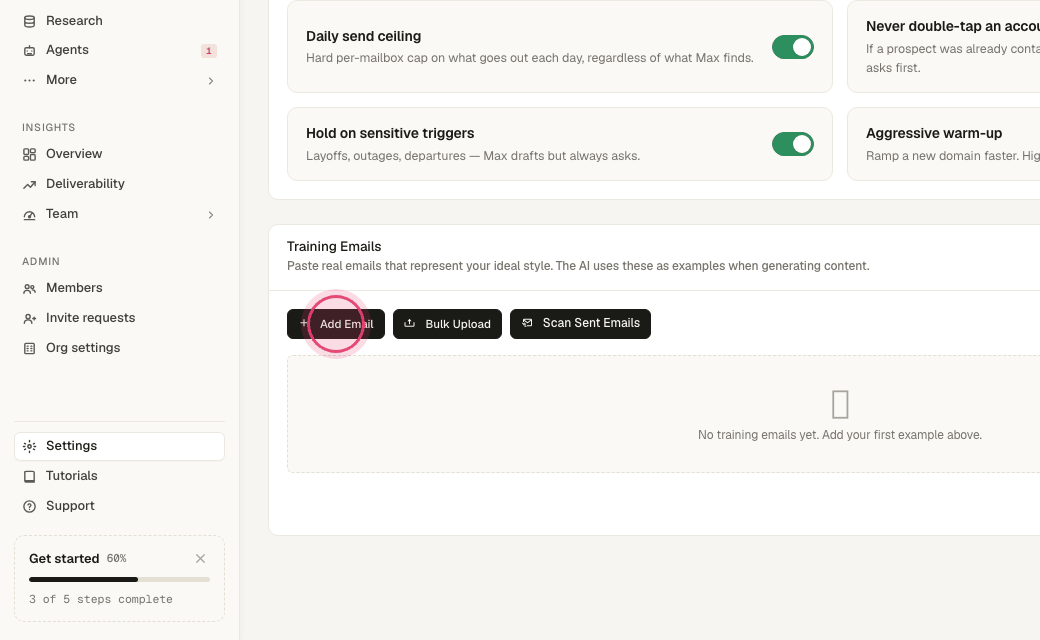This screenshot has width=1040, height=640.
Task: Click the Daily send ceiling title
Action: [x=363, y=36]
